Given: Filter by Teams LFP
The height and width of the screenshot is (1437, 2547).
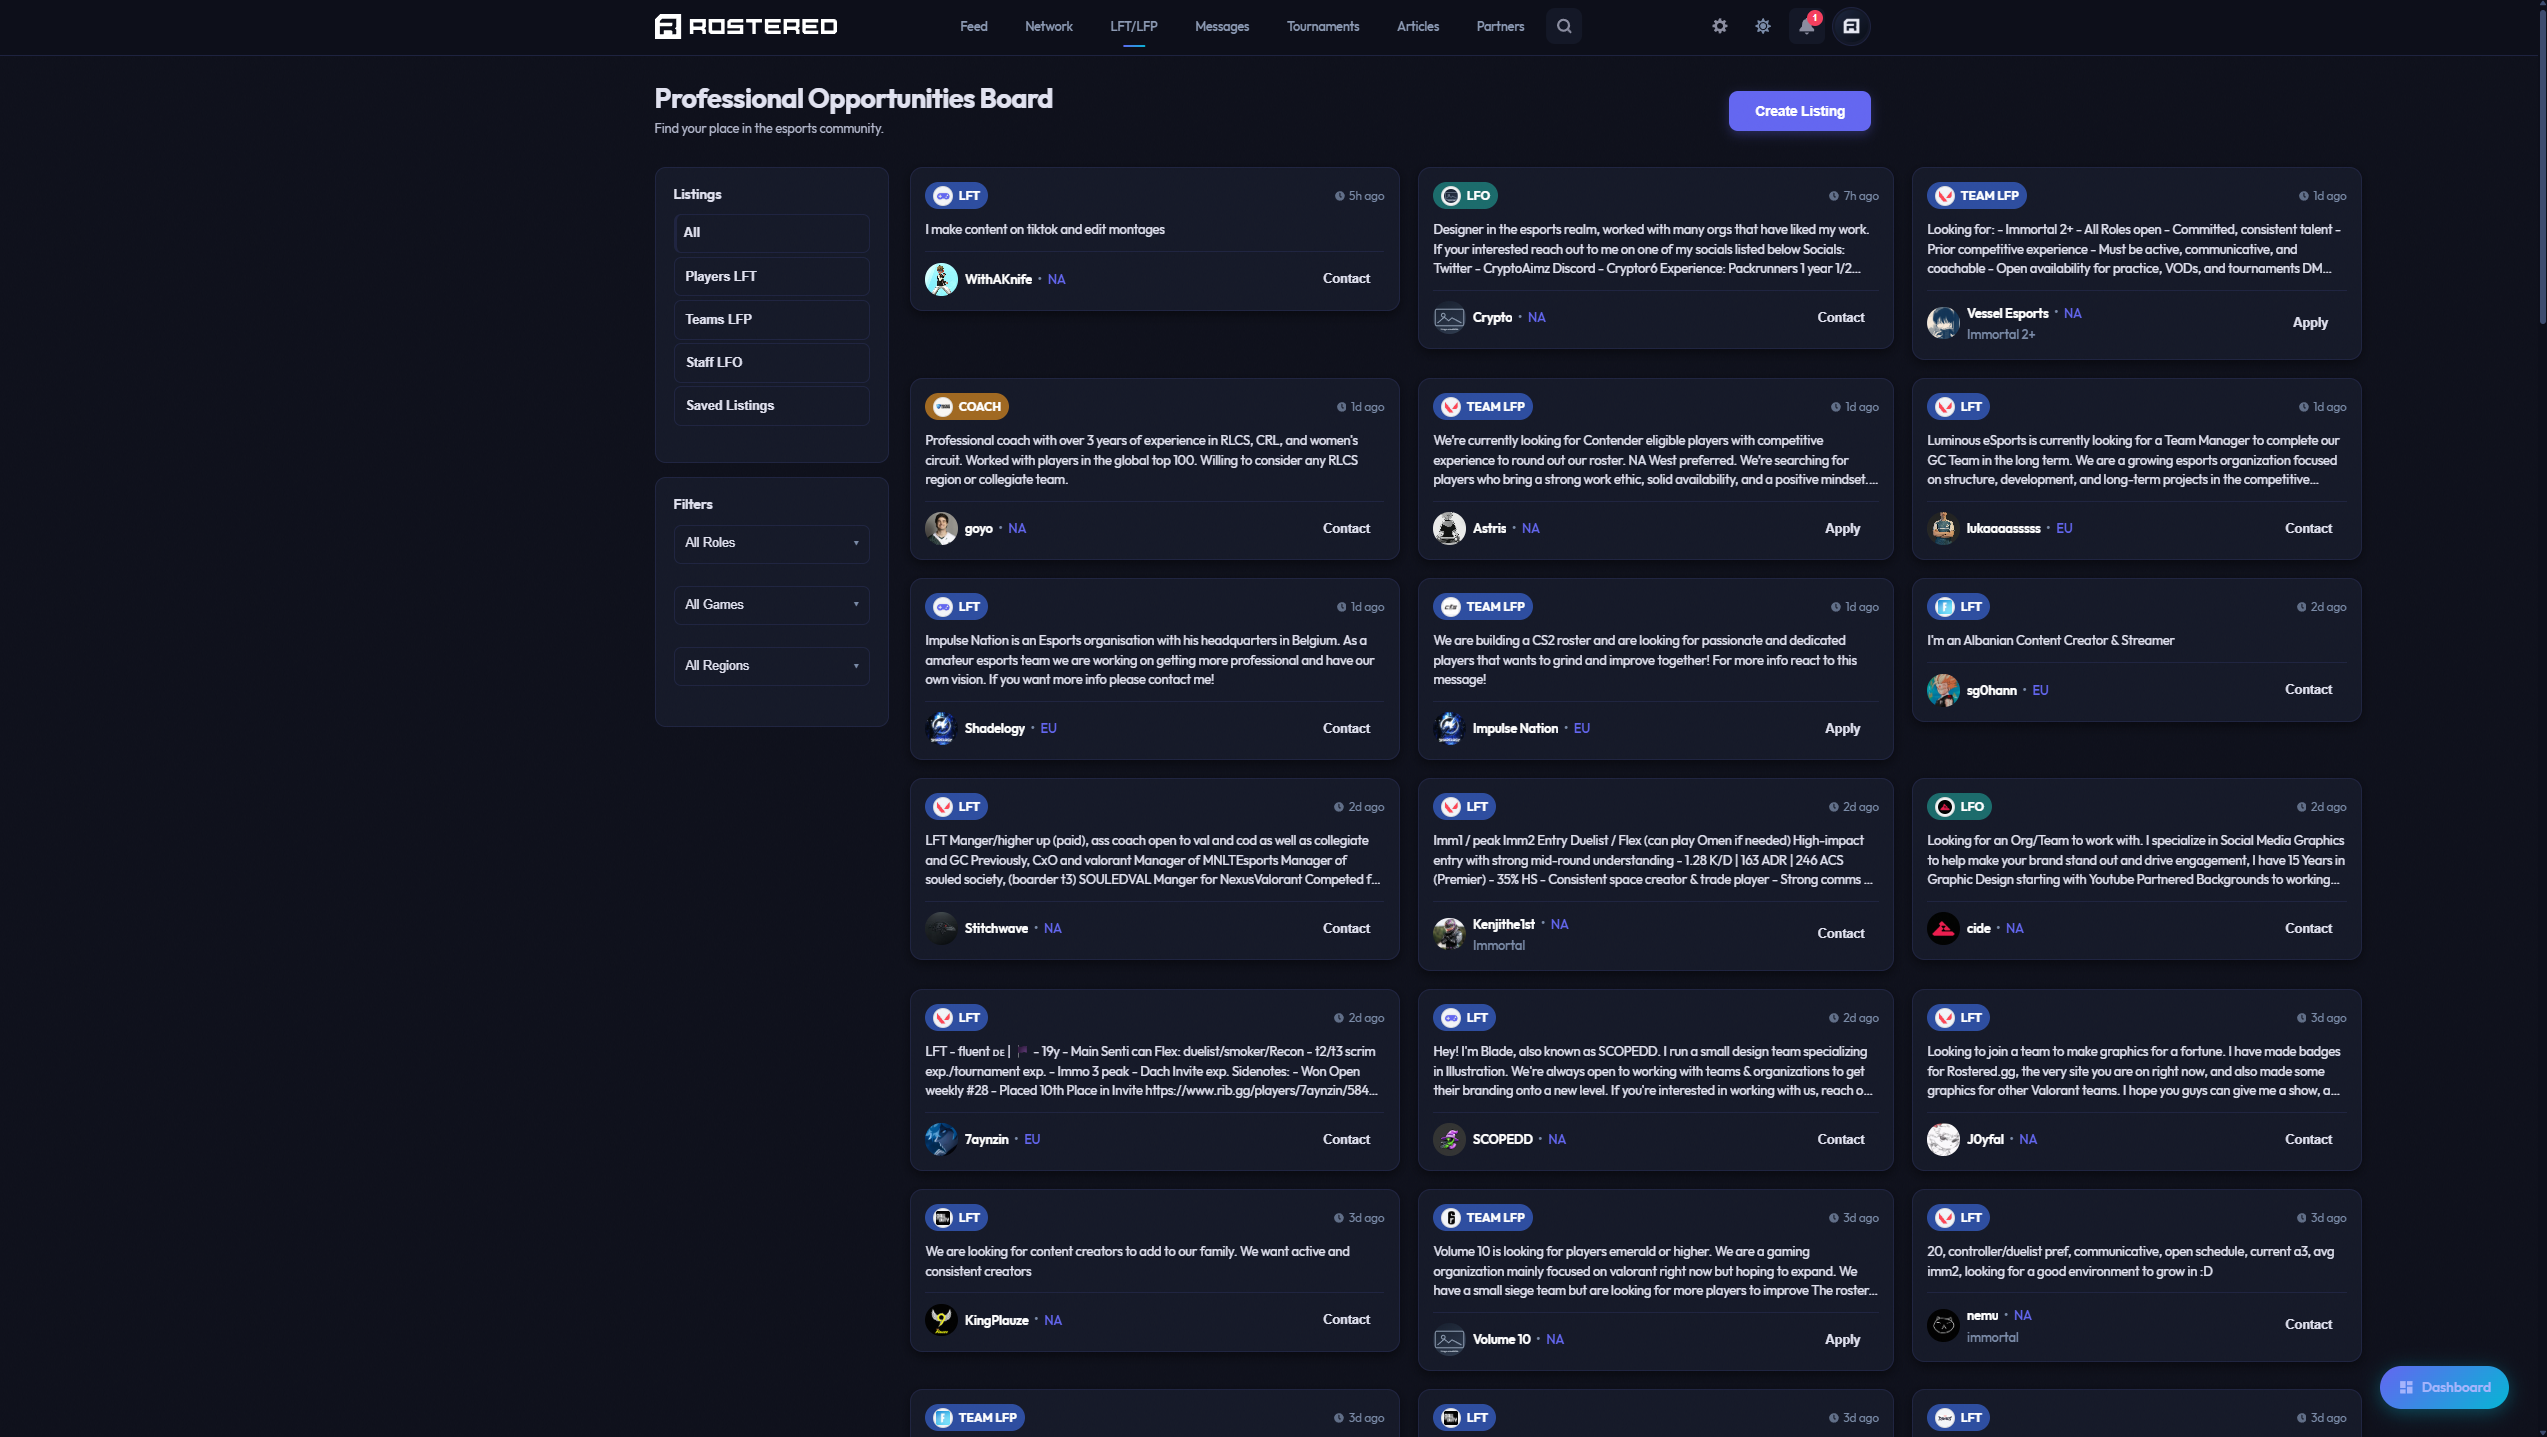Looking at the screenshot, I should [x=771, y=320].
